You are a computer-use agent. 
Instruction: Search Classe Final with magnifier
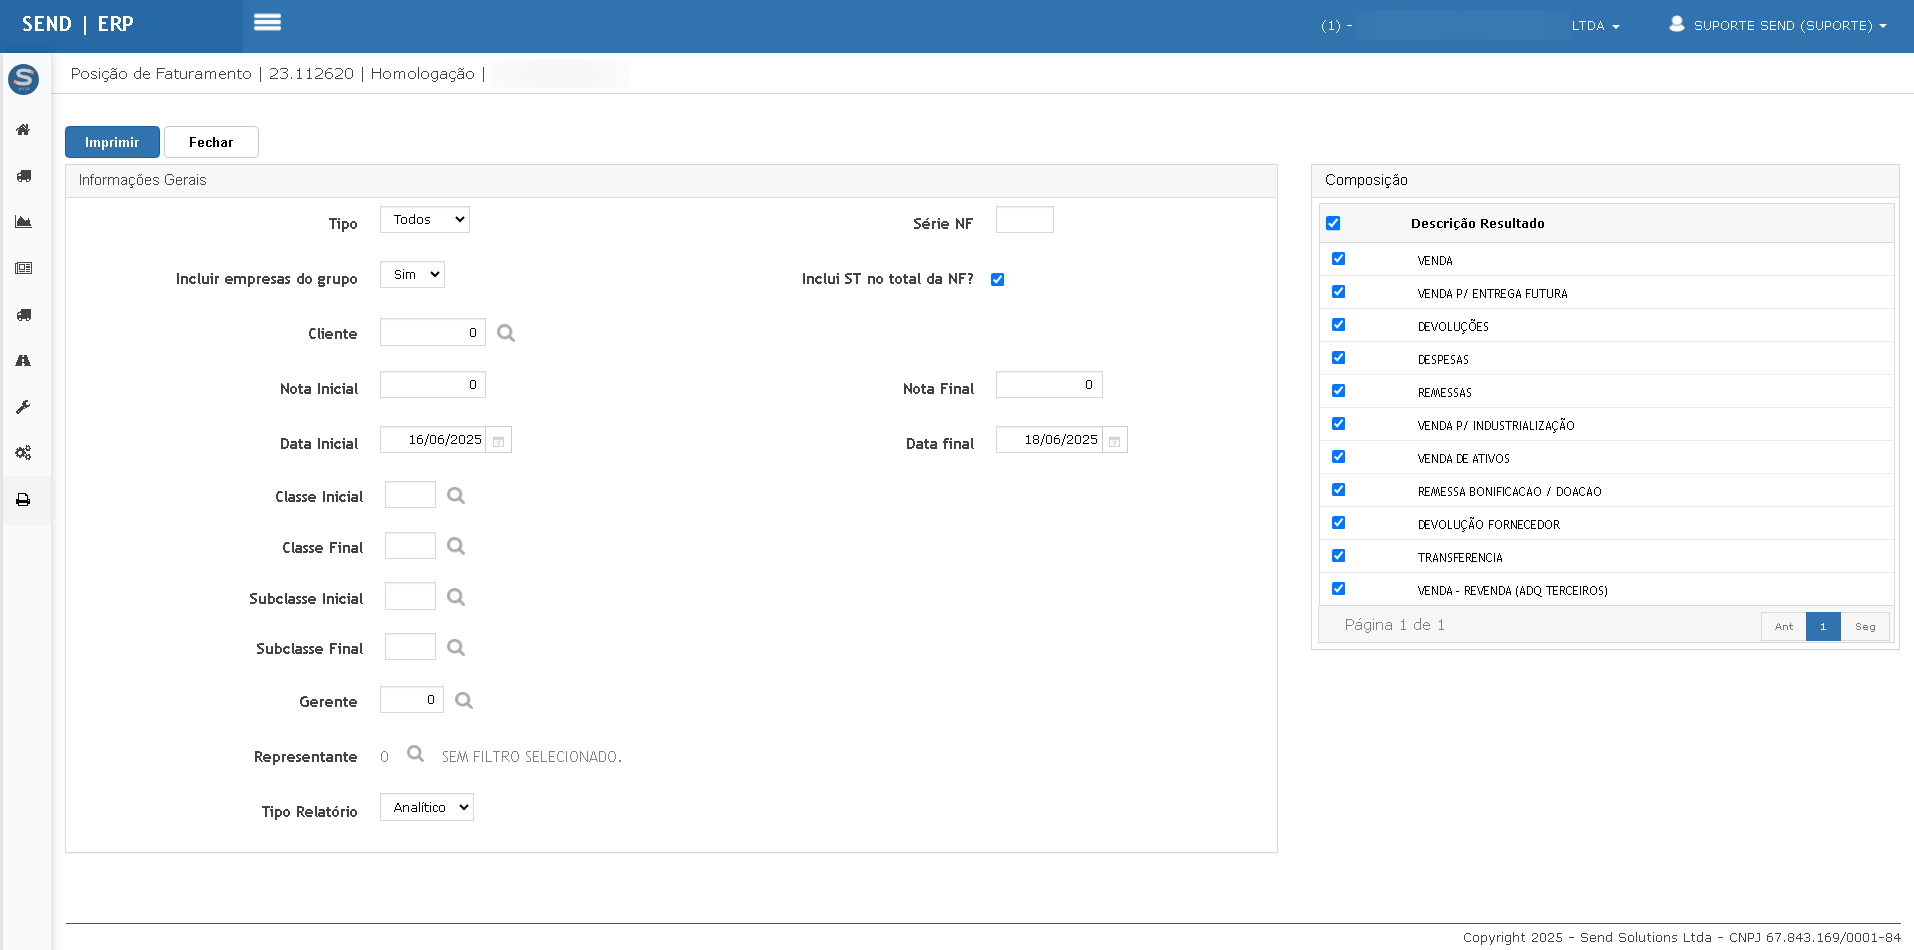(x=456, y=546)
